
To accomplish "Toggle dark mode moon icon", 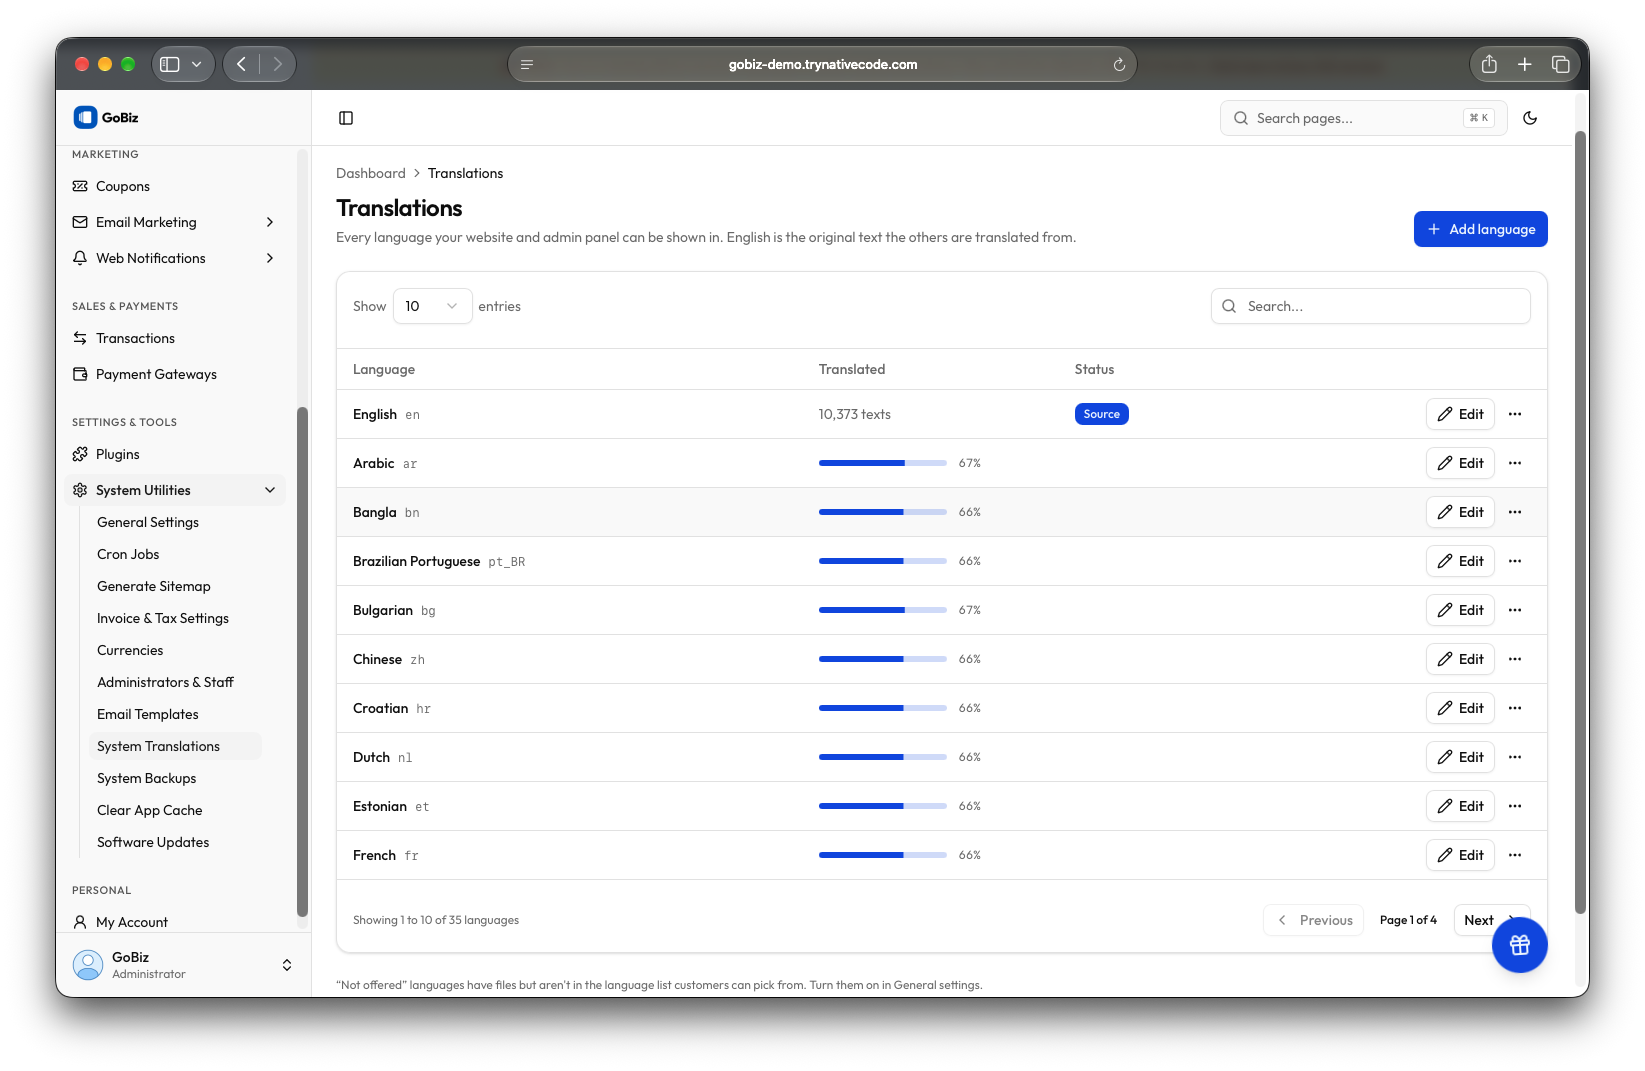I will coord(1530,118).
